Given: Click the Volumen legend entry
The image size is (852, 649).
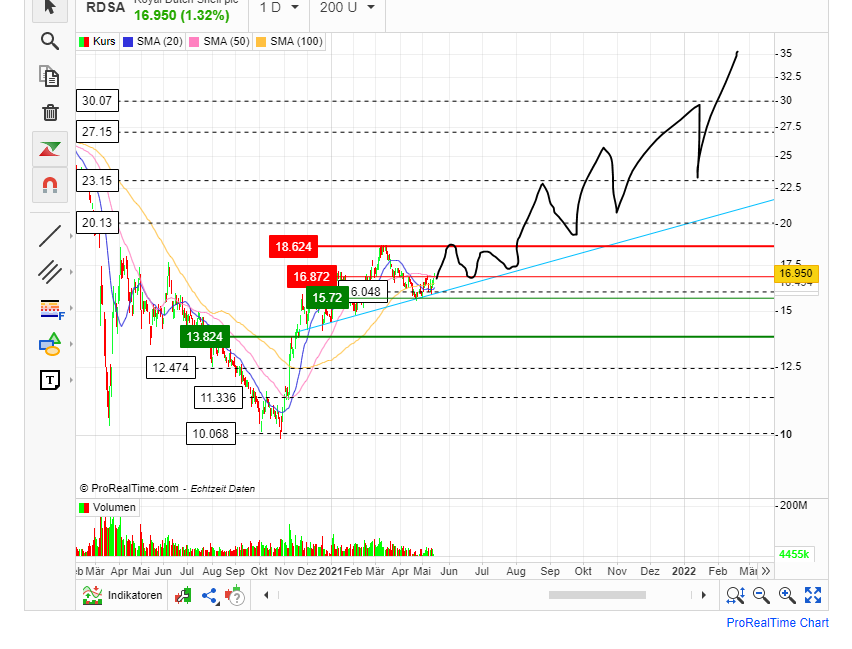Looking at the screenshot, I should 108,508.
